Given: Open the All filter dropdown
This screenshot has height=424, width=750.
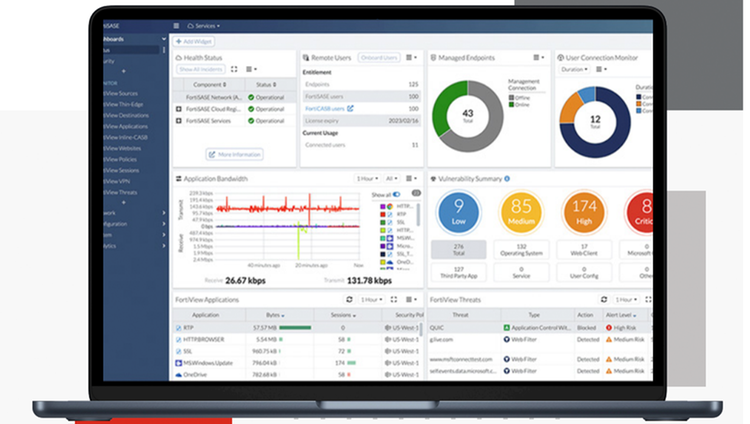Looking at the screenshot, I should 392,179.
